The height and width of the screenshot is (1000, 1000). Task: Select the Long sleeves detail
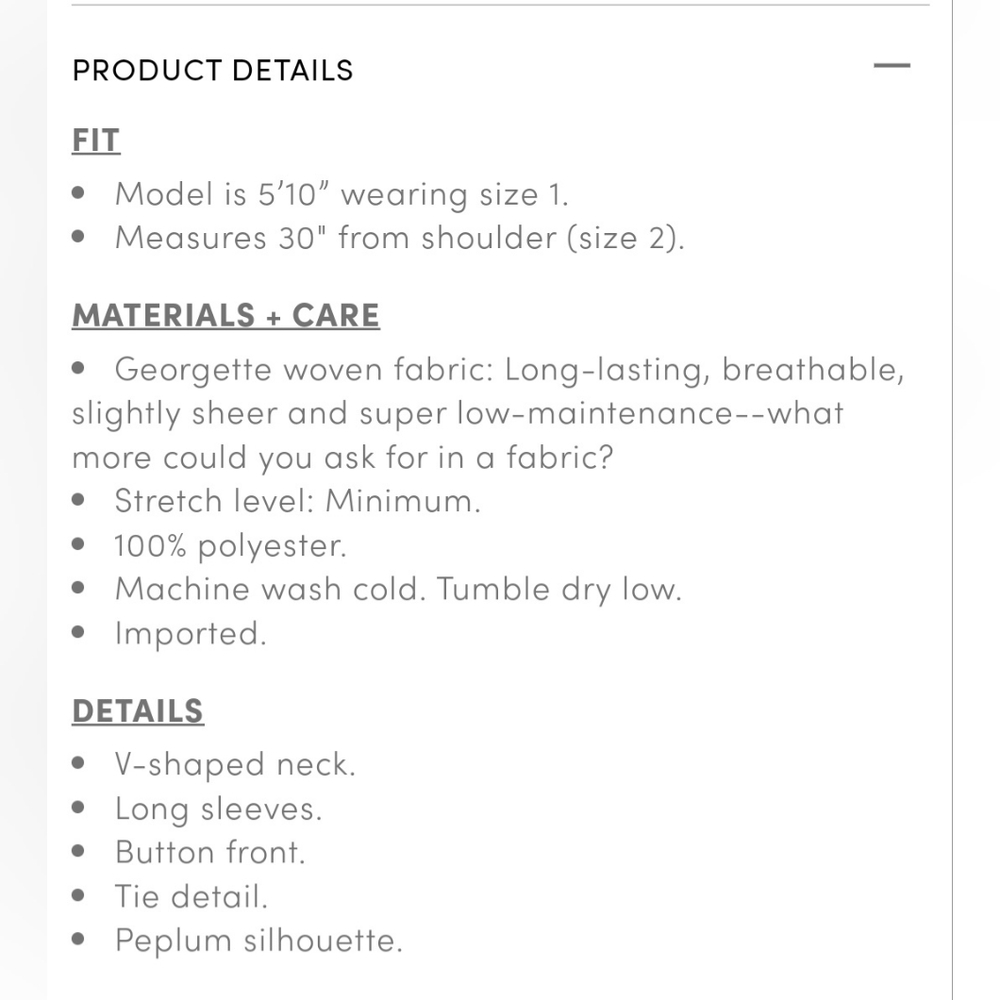tap(218, 809)
